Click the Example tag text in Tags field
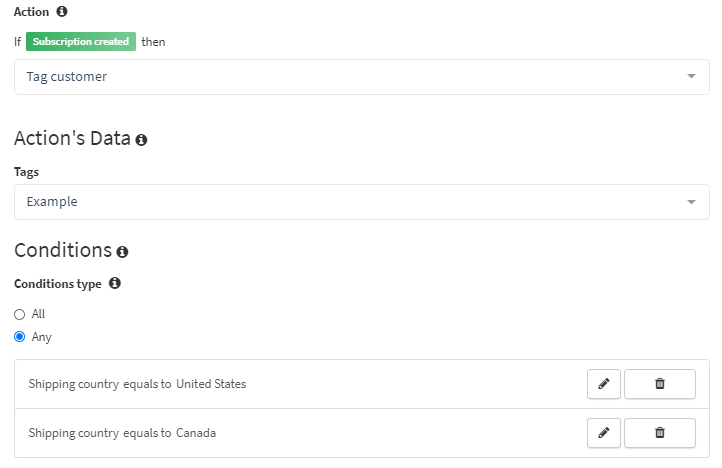 pos(52,202)
